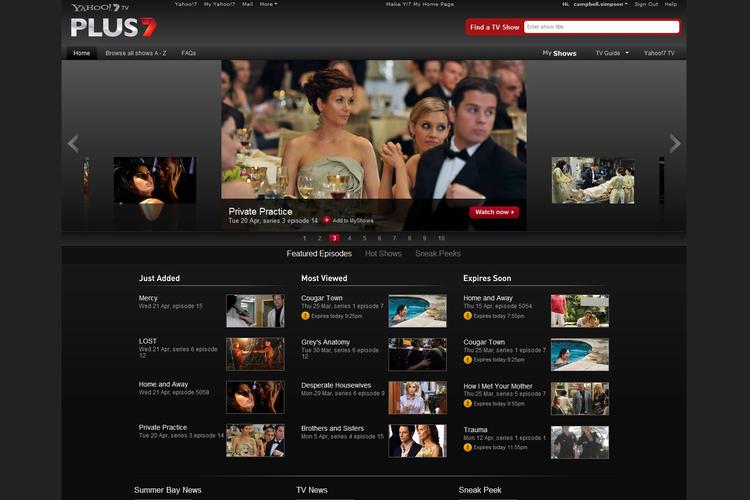Click the Enter show title search field
Screen dimensions: 750x500
coord(601,27)
